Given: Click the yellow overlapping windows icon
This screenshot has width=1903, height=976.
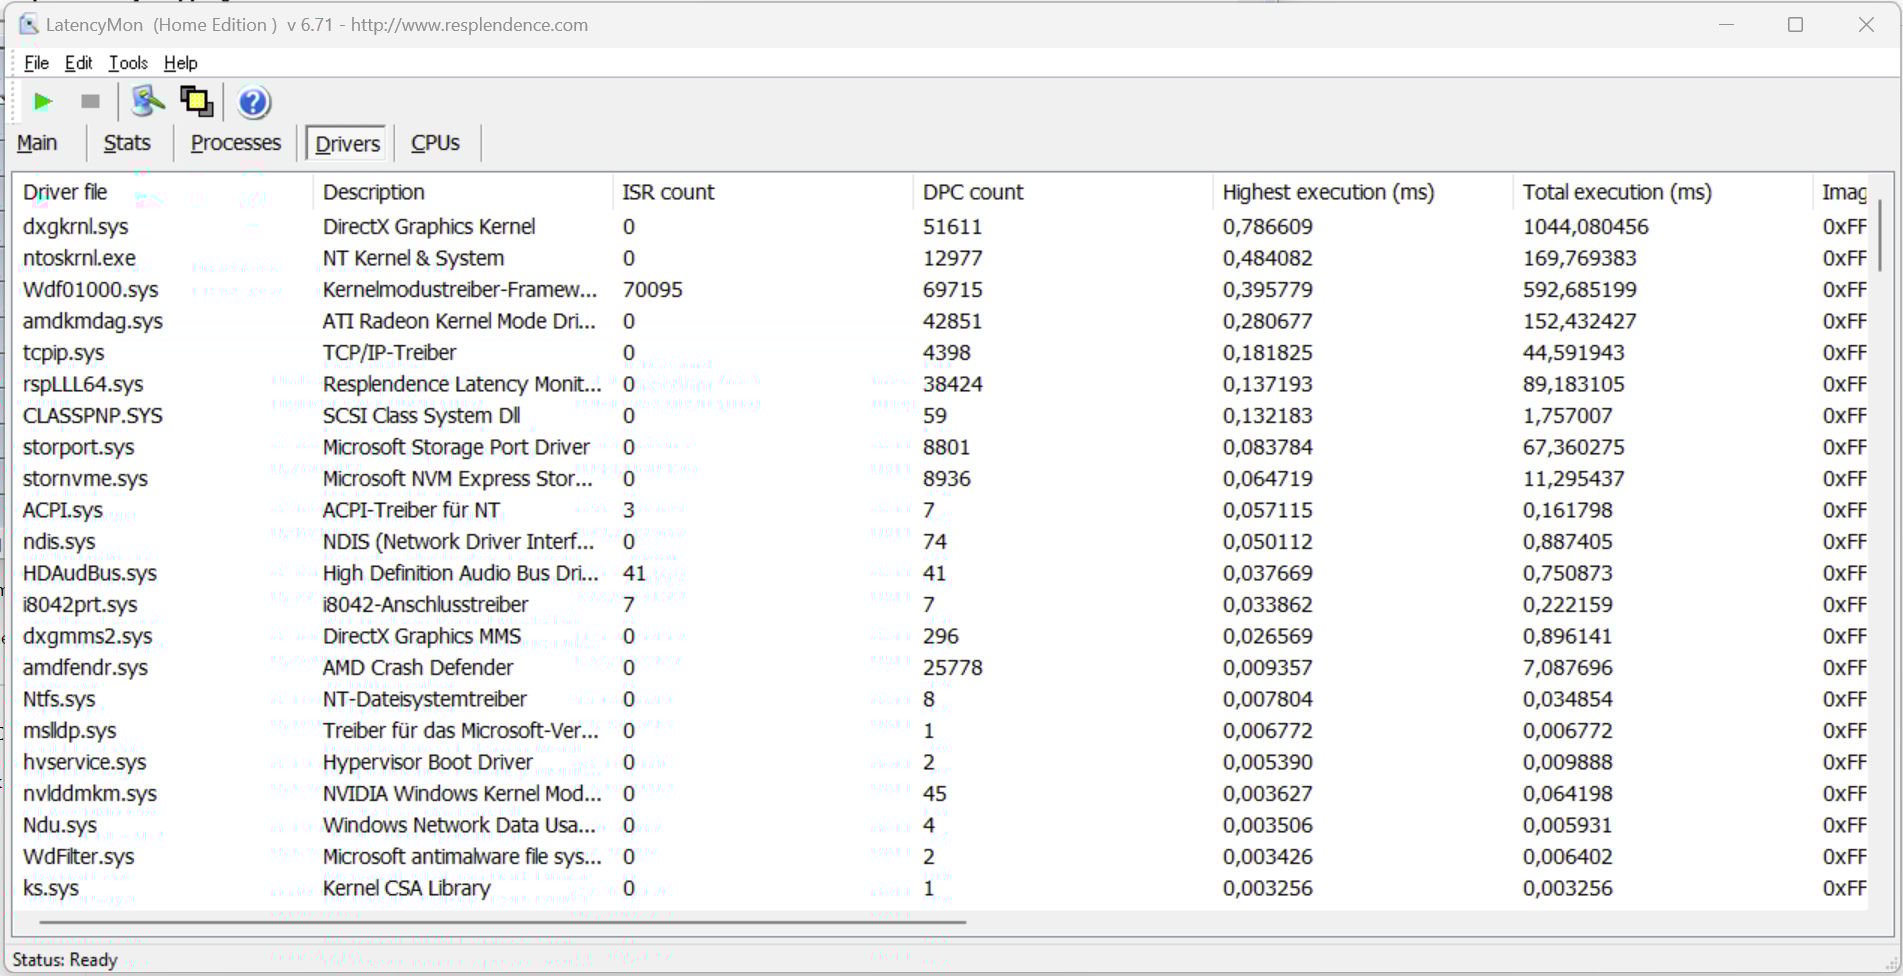Looking at the screenshot, I should (196, 101).
